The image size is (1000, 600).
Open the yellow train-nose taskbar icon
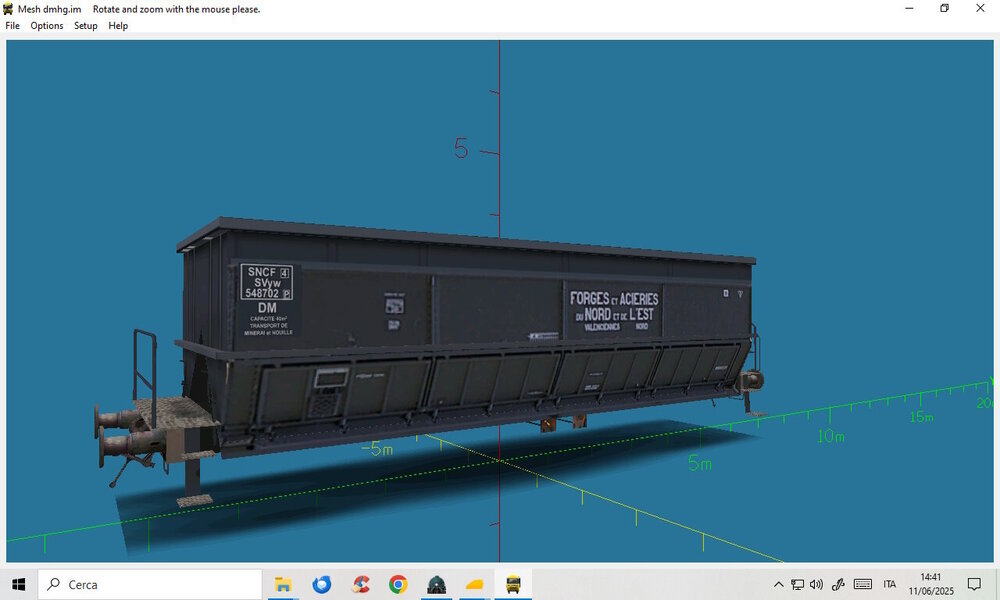(475, 584)
